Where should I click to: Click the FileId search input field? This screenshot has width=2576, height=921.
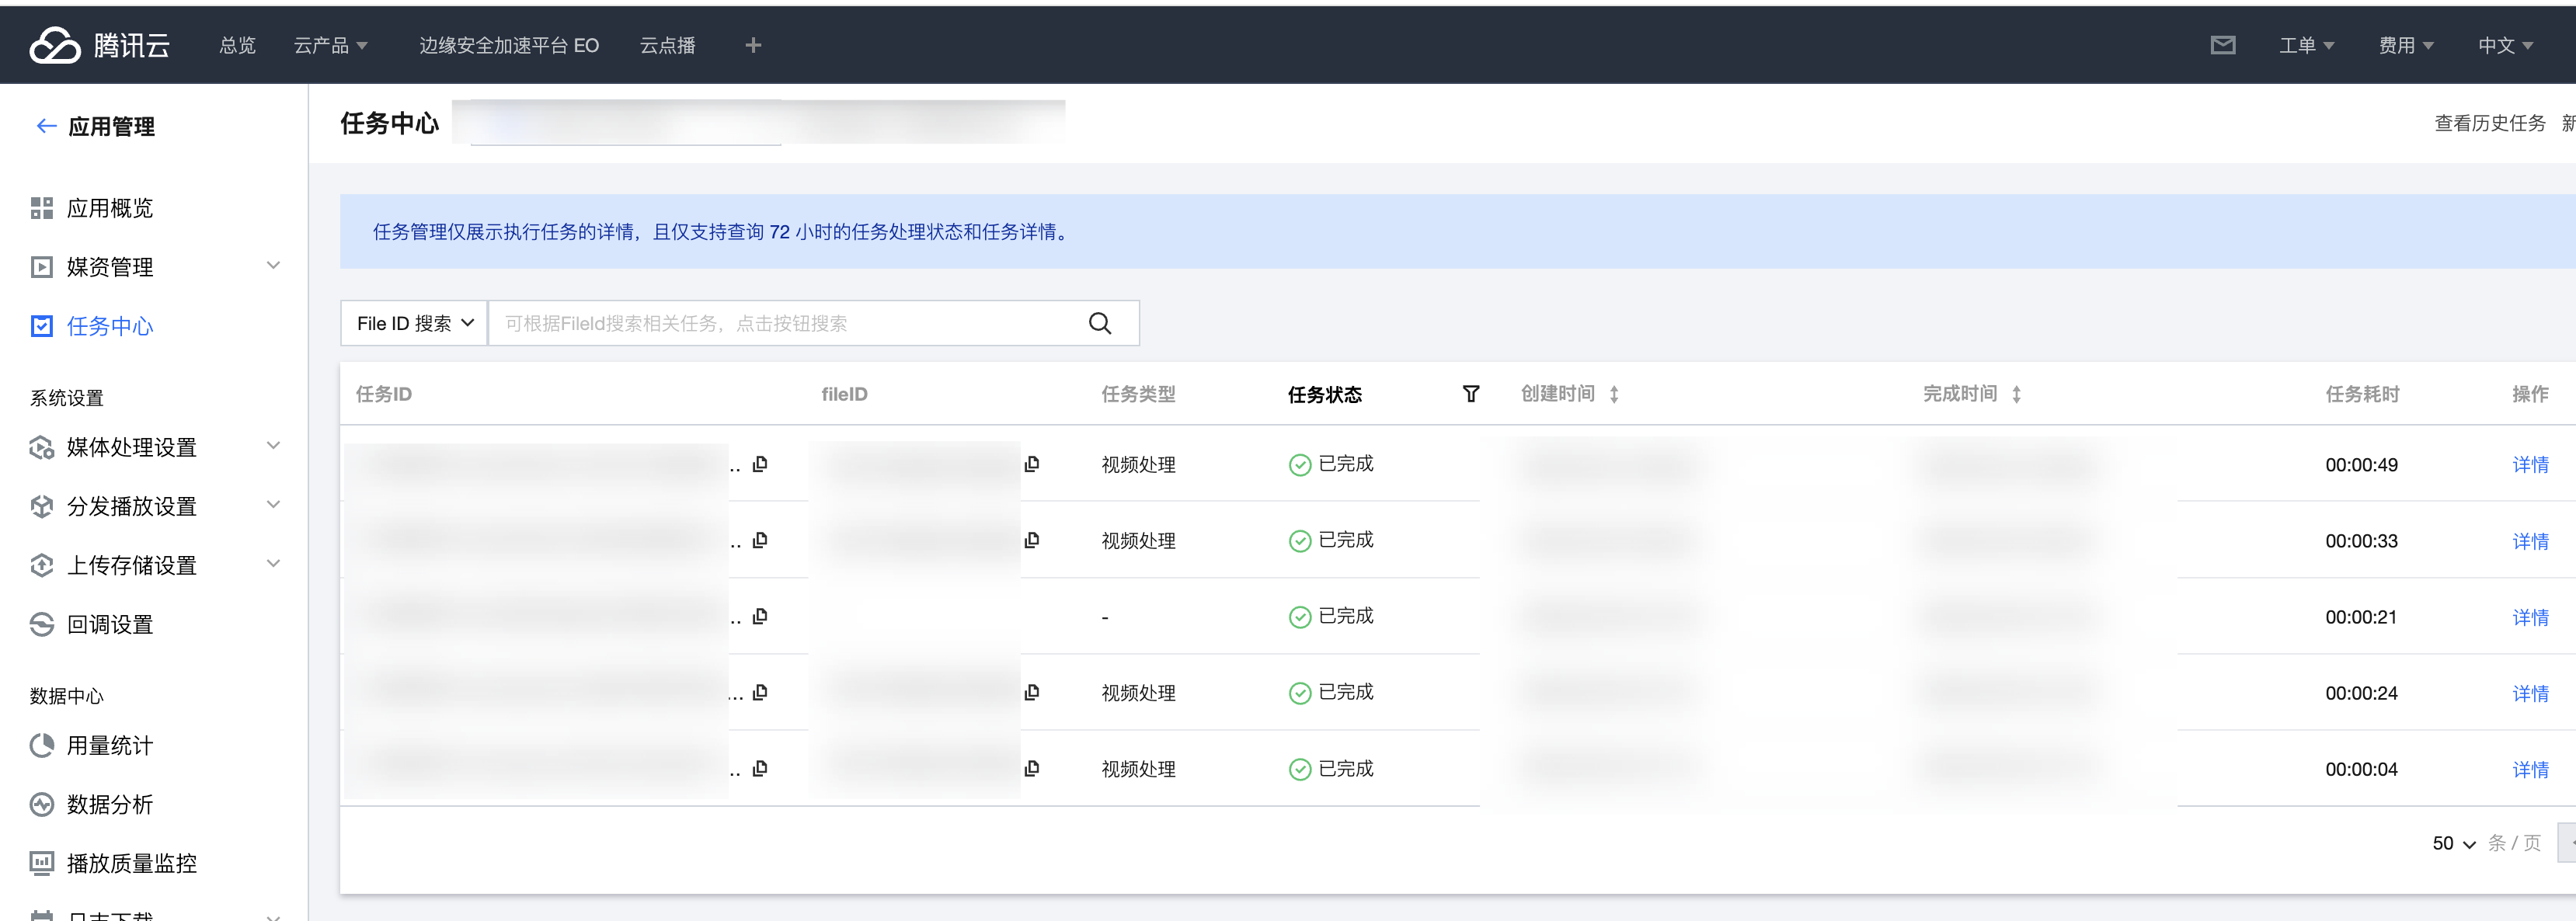point(780,323)
